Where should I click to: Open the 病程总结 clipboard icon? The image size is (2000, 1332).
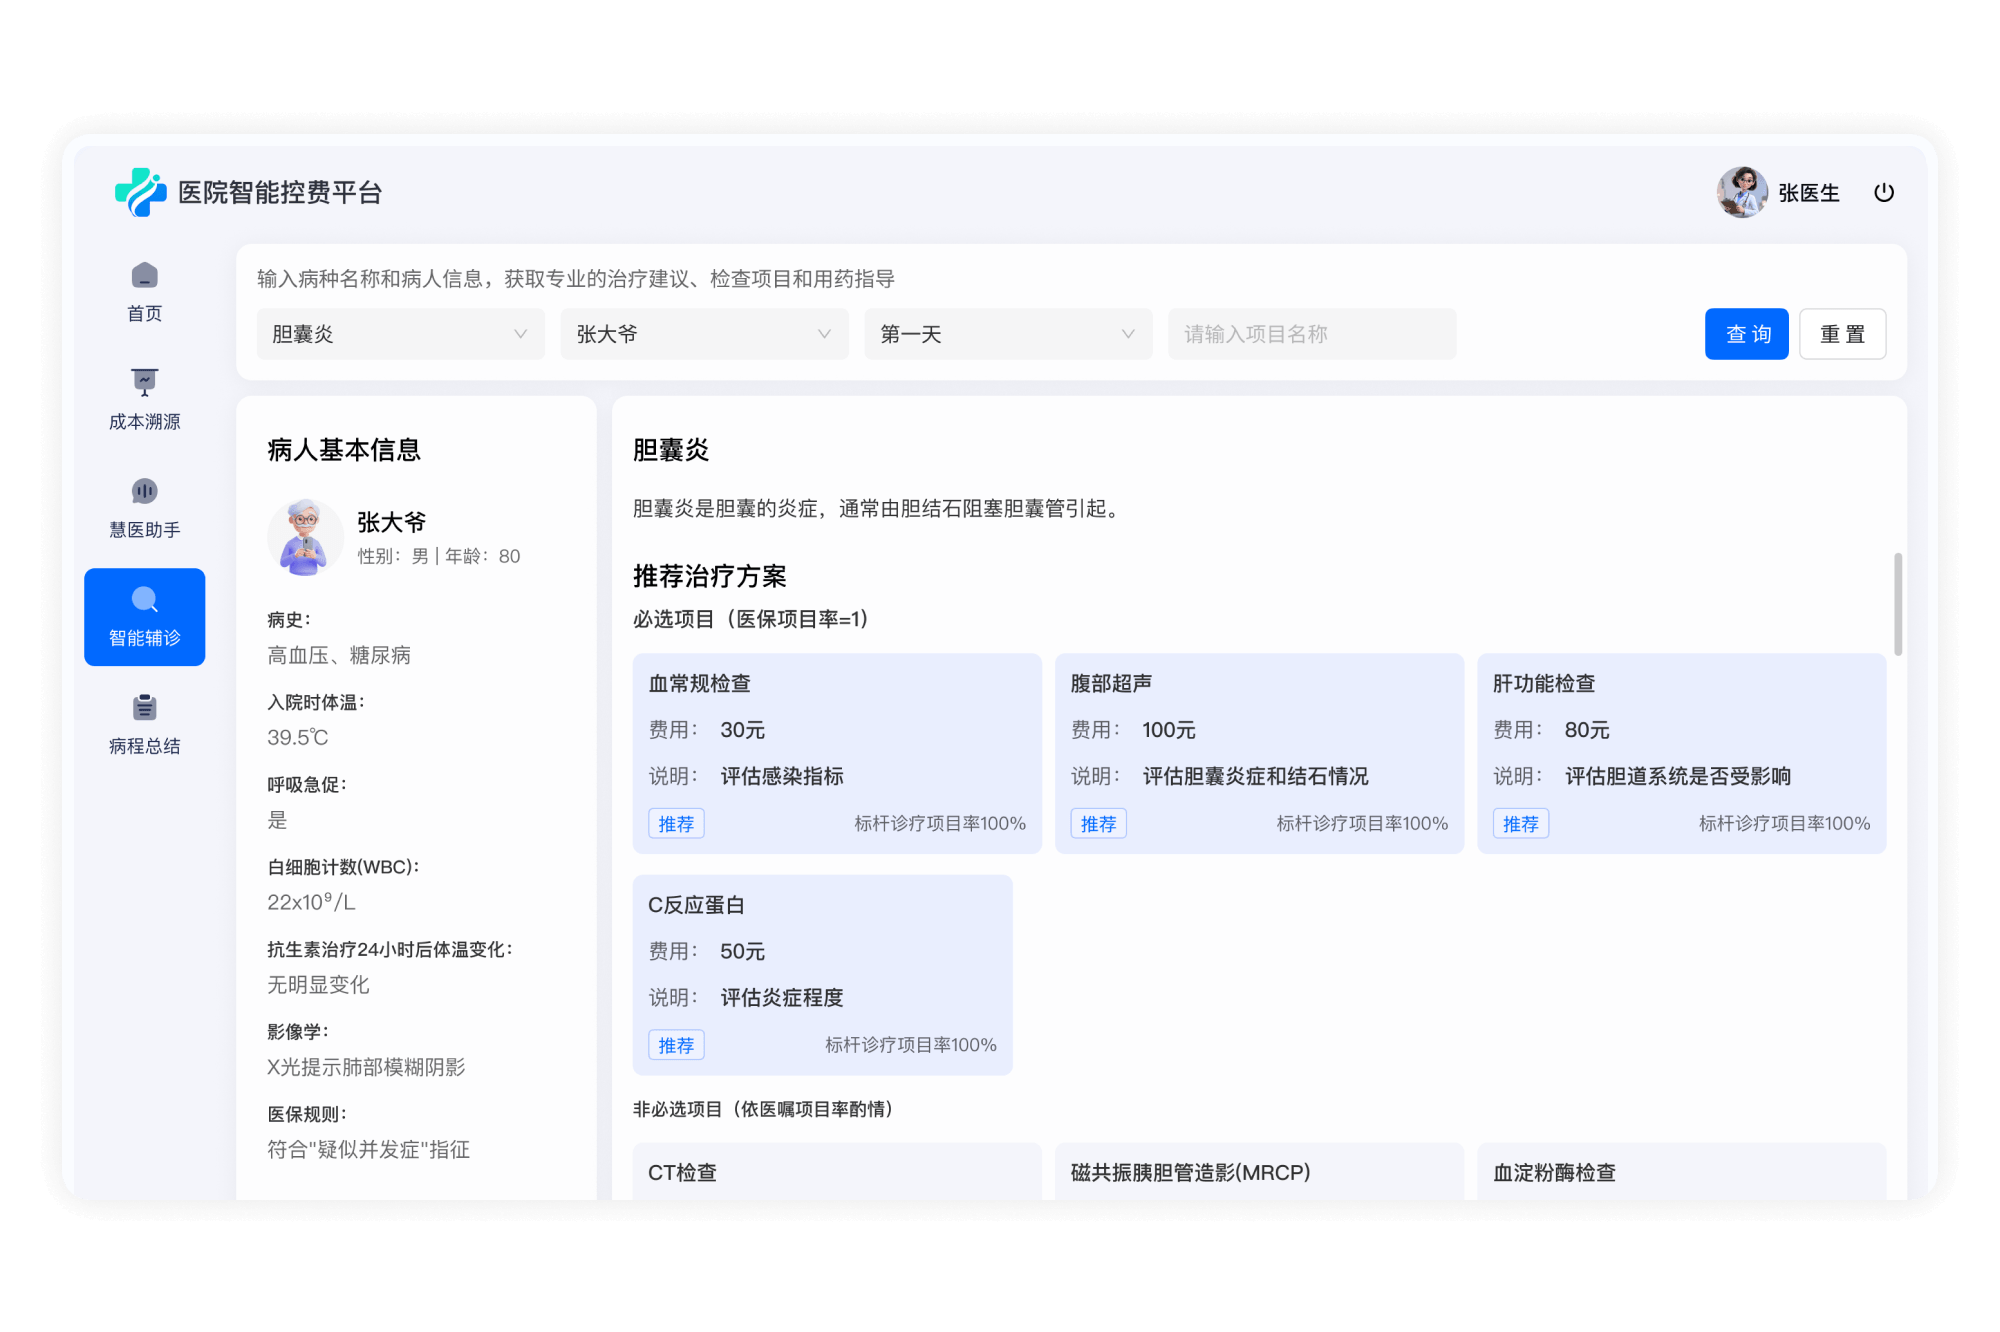(144, 708)
